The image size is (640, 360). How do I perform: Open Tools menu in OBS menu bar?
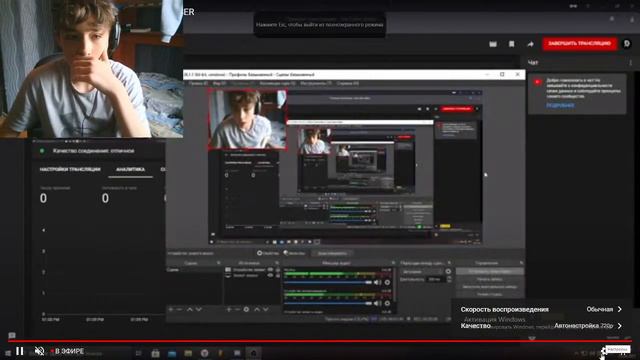pyautogui.click(x=316, y=83)
